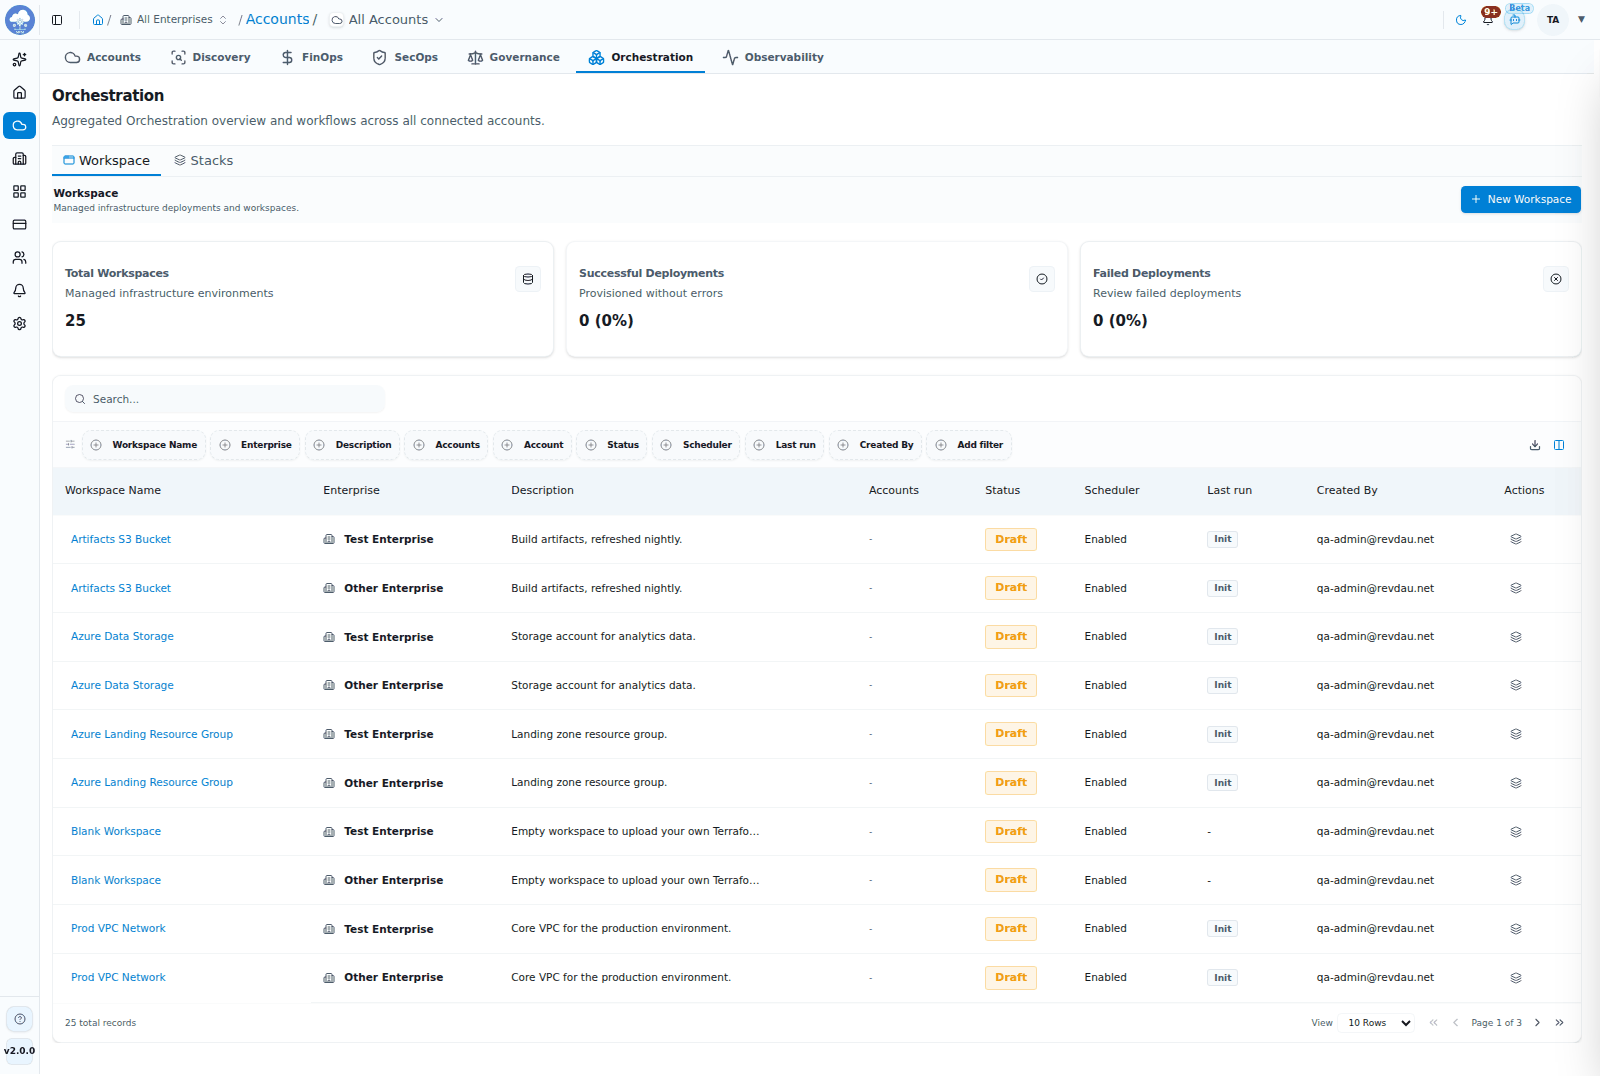
Task: Open the notifications bell with 9+ badge
Action: 1488,19
